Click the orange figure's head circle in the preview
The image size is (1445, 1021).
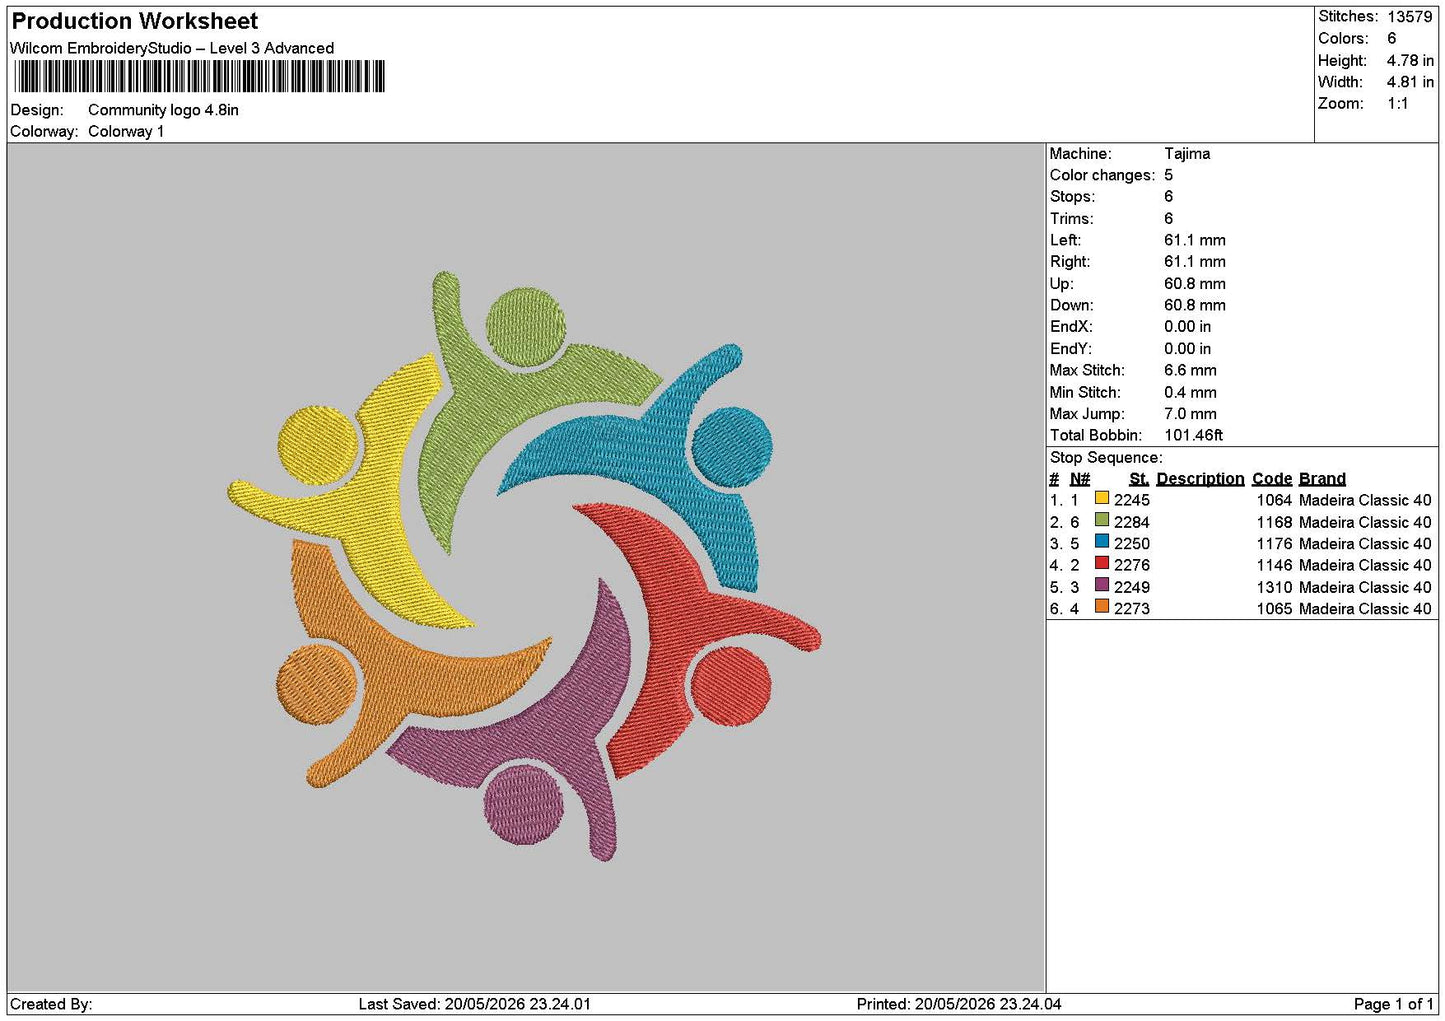click(316, 684)
